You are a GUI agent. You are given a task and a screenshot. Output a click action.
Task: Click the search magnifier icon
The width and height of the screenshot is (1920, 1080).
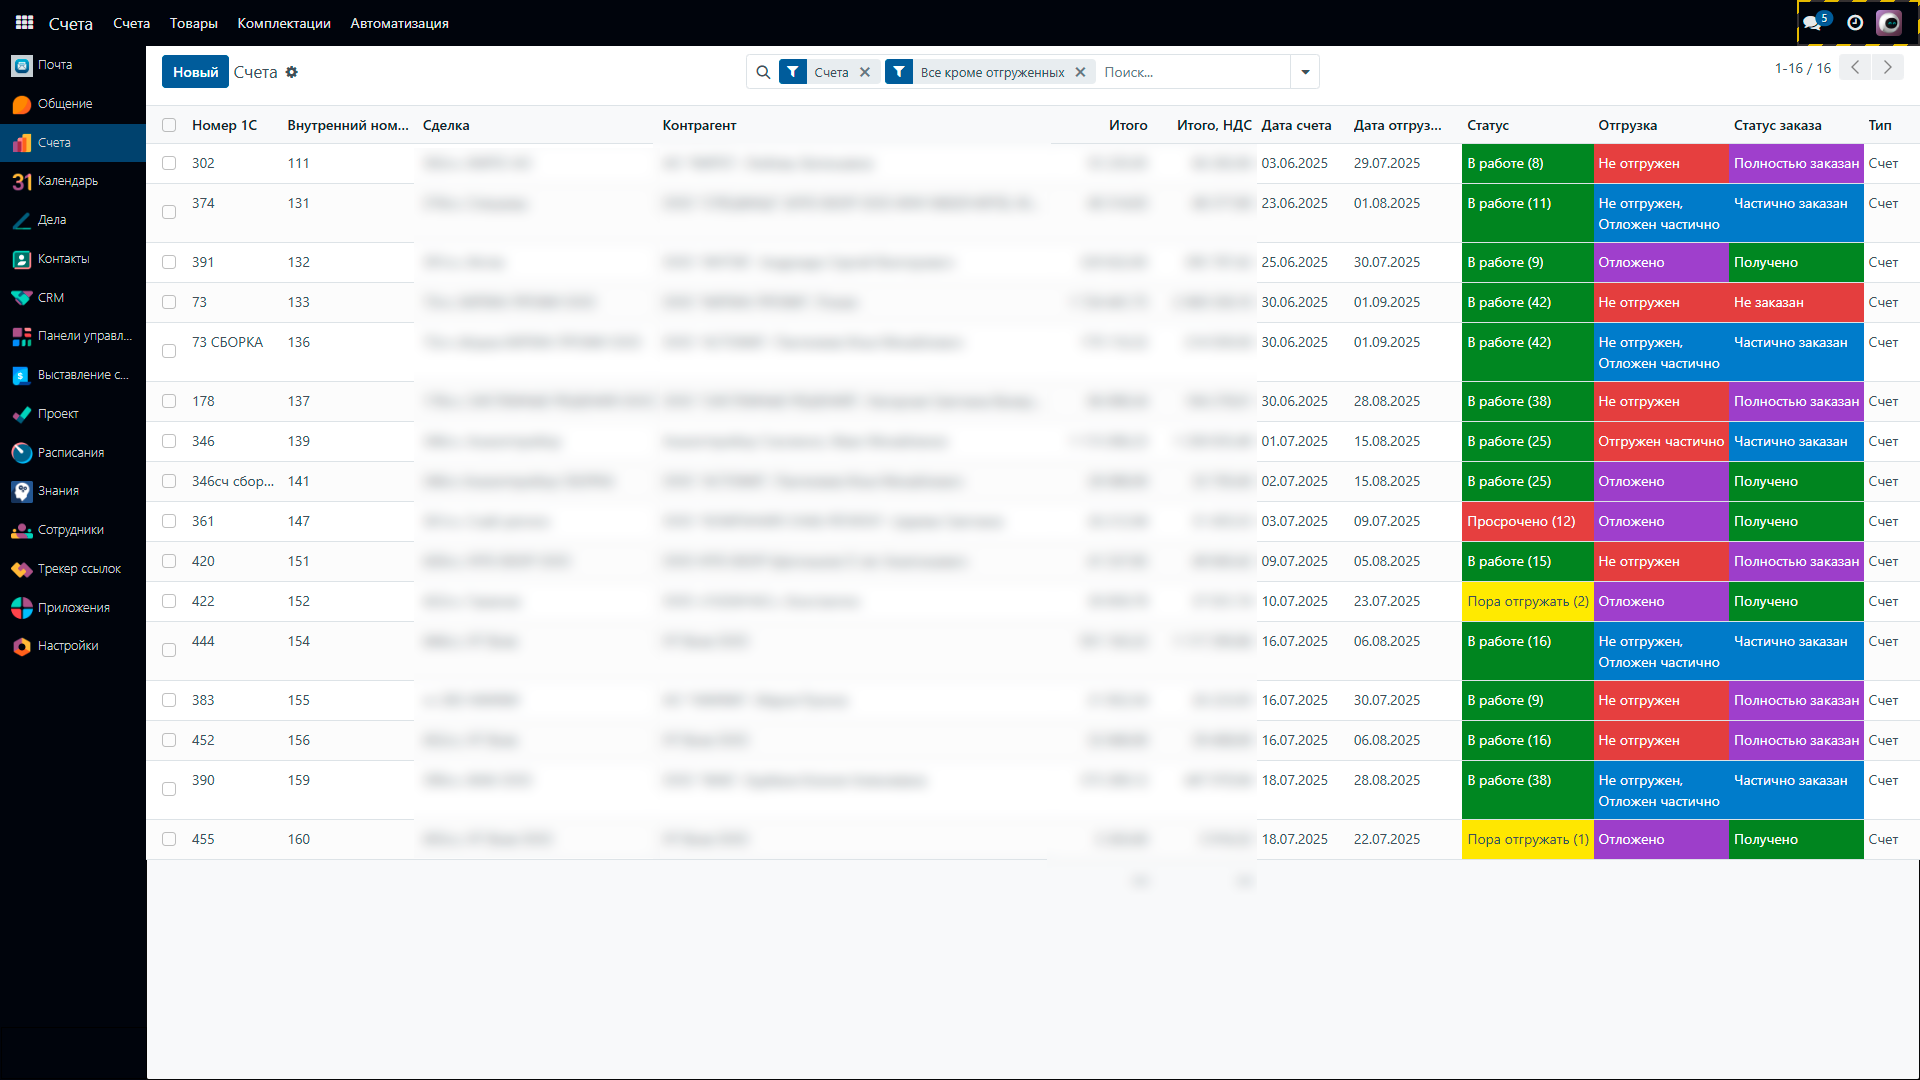[763, 72]
